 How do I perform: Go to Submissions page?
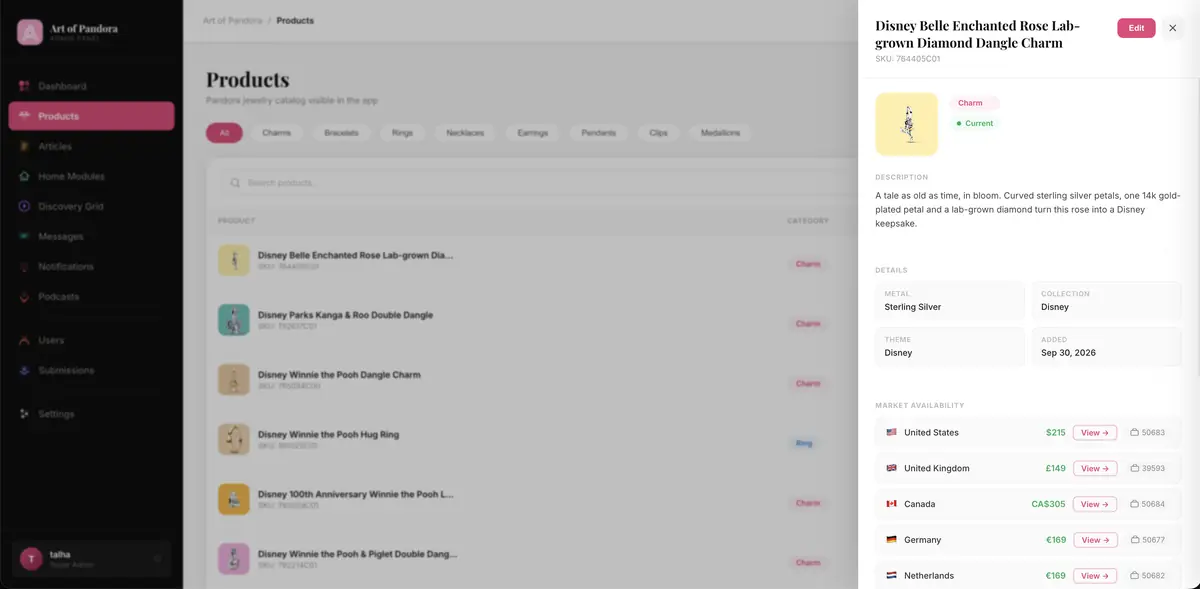tap(91, 370)
